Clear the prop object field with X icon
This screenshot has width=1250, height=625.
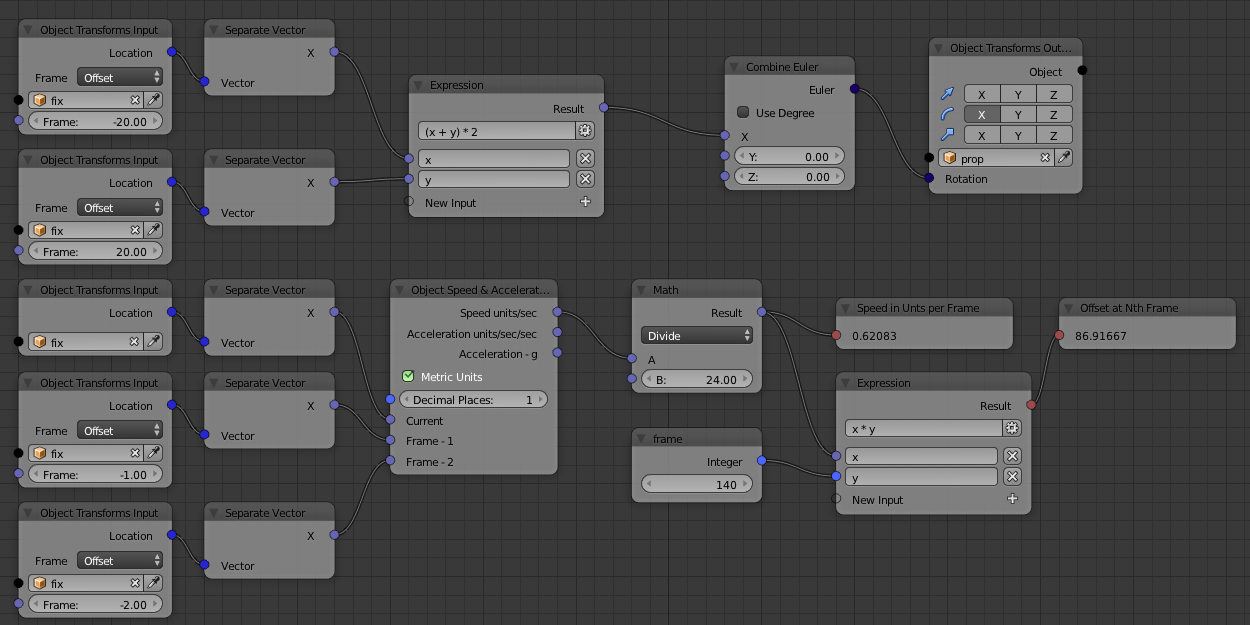[1045, 158]
